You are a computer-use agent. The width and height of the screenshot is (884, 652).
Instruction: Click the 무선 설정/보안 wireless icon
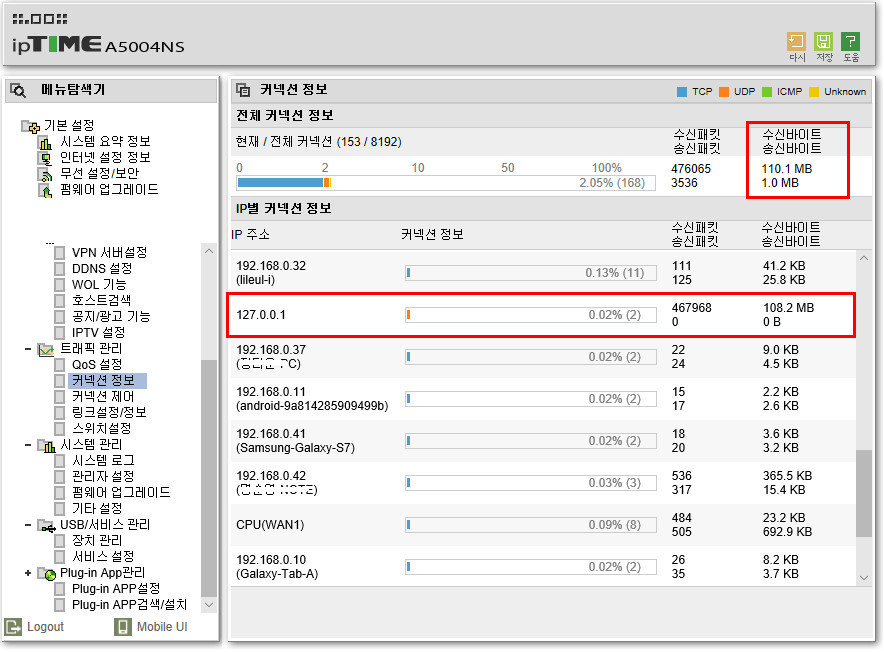click(x=45, y=174)
